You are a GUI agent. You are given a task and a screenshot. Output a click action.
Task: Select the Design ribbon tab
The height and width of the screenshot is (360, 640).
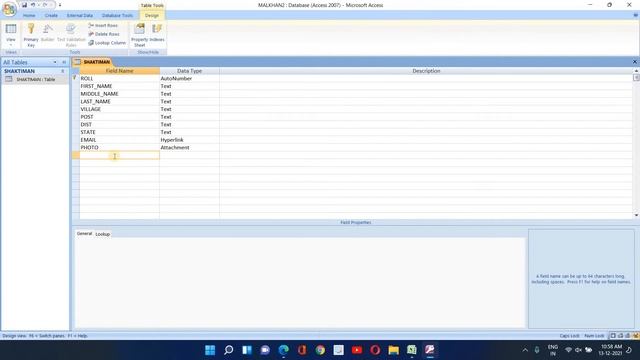pos(152,16)
